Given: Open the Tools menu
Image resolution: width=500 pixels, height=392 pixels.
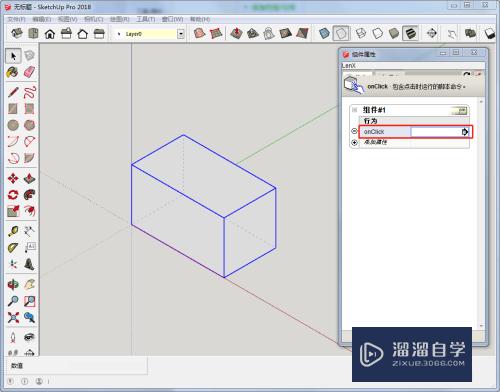Looking at the screenshot, I should [x=146, y=19].
